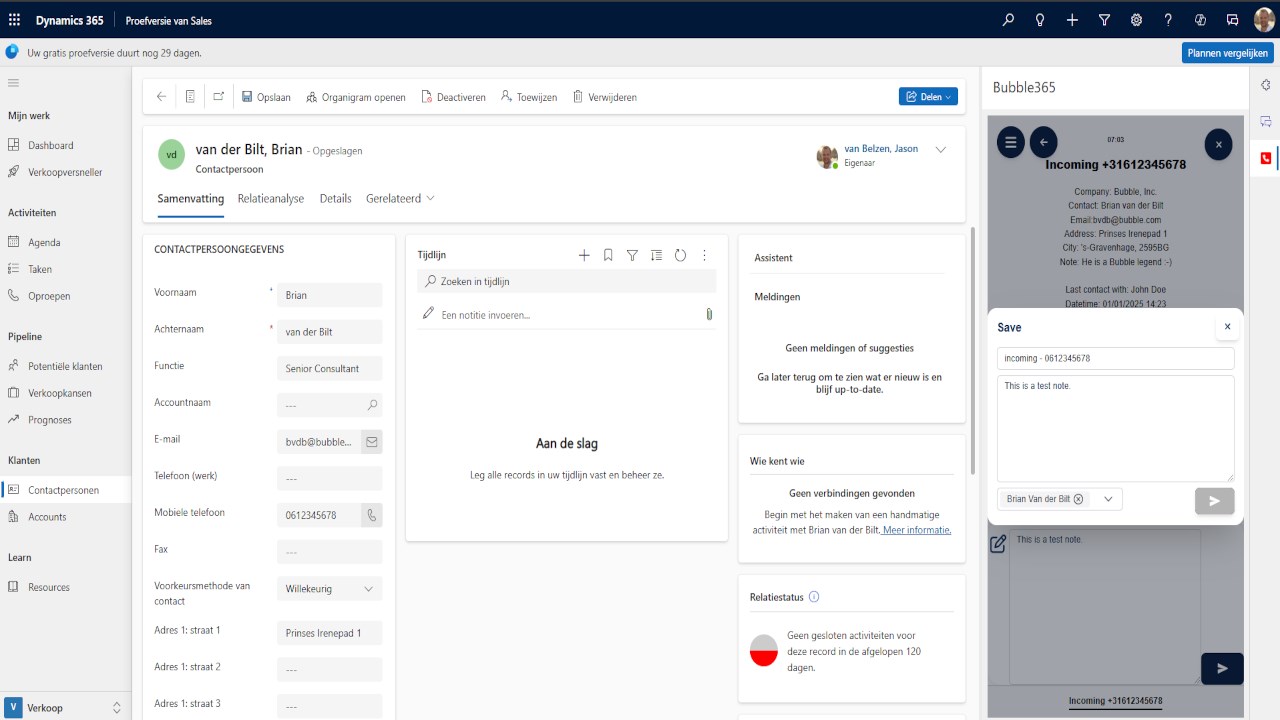Open the Dynamics 365 app launcher waffle
The height and width of the screenshot is (720, 1280).
pos(14,20)
